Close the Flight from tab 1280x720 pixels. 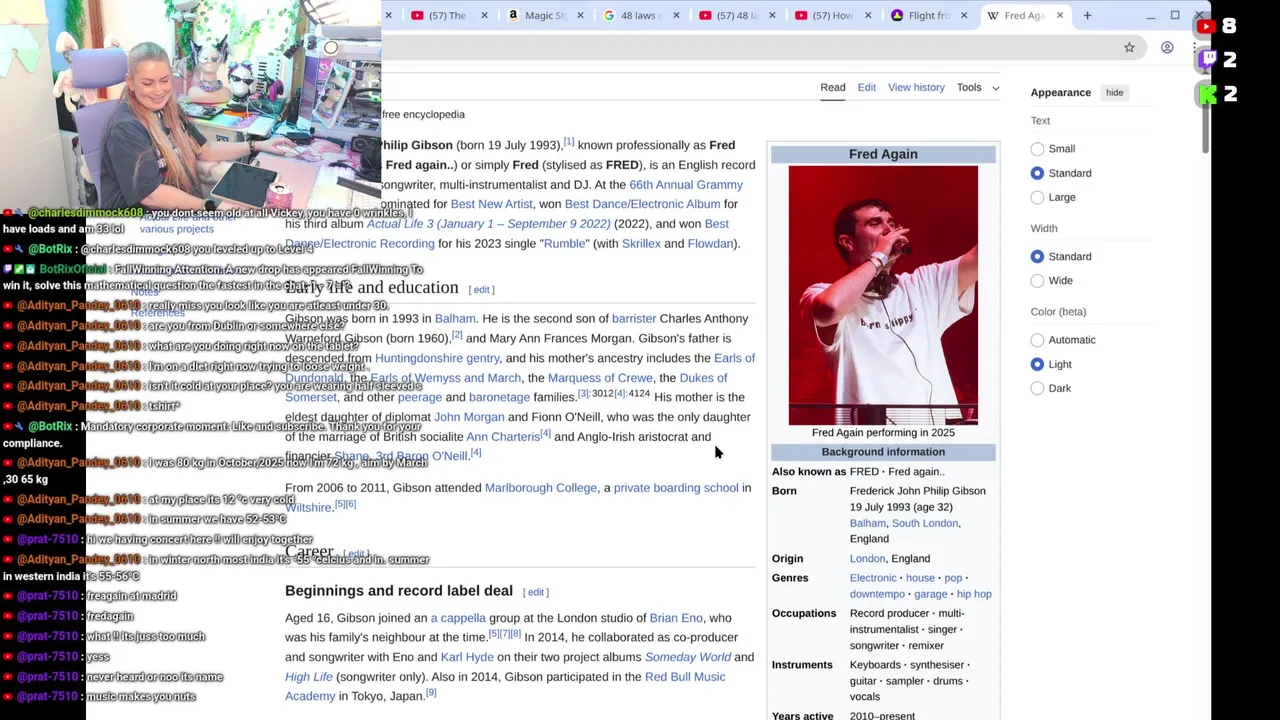(x=964, y=15)
